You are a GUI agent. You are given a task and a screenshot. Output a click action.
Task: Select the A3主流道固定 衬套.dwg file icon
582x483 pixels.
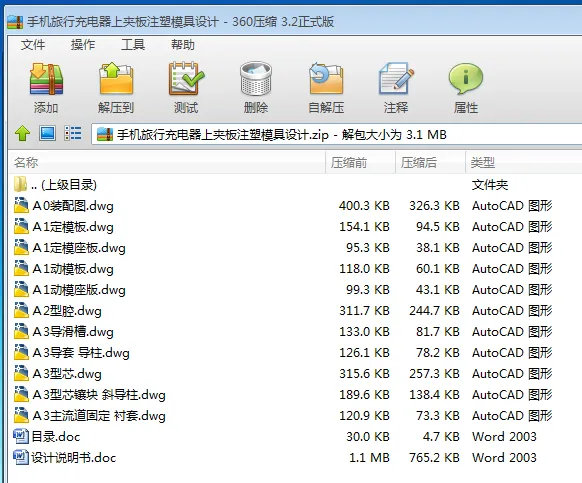coord(21,415)
